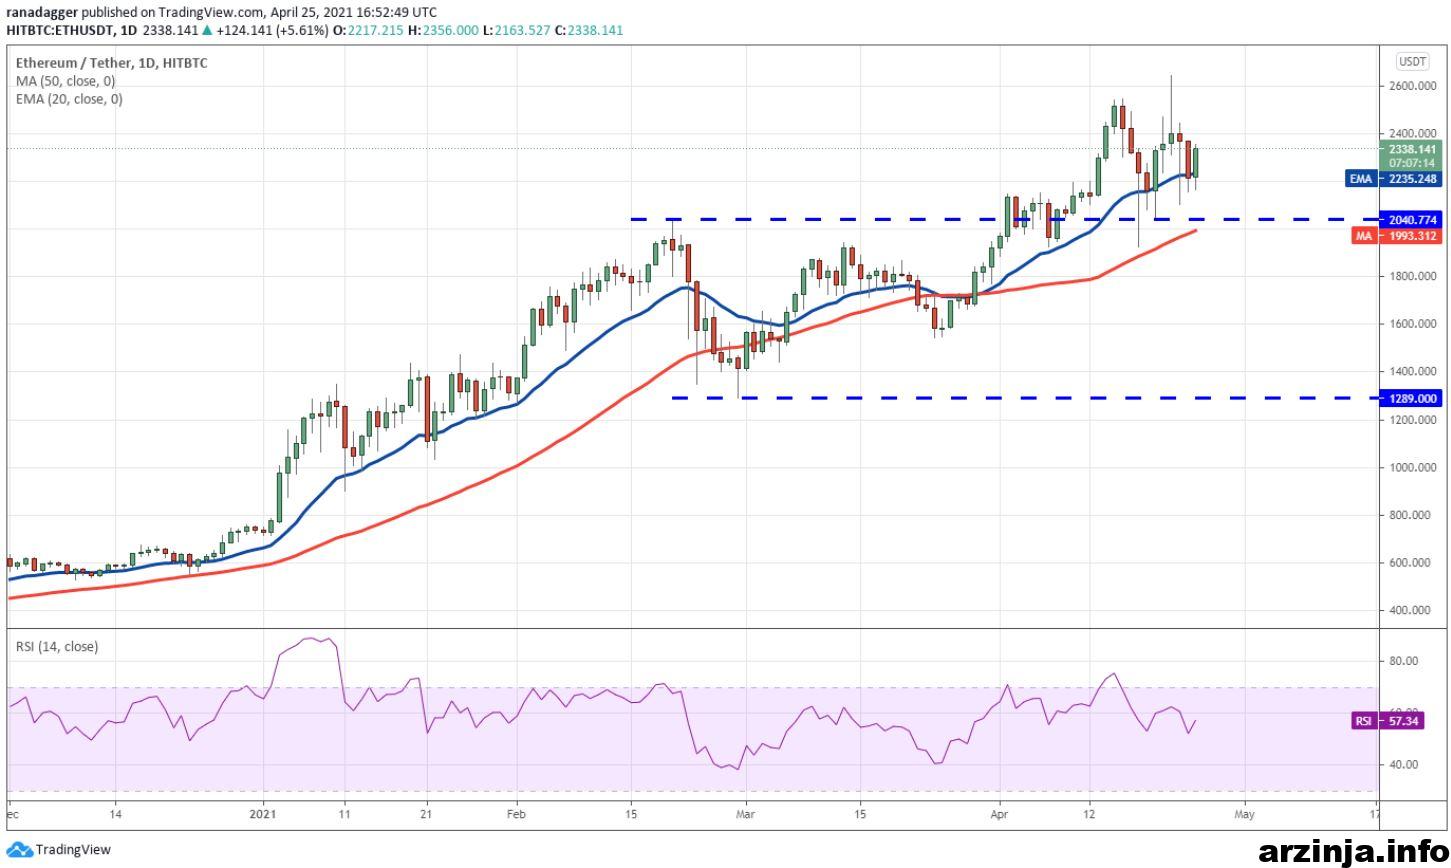The image size is (1451, 868).
Task: Open the USDT currency label
Action: click(x=1412, y=62)
